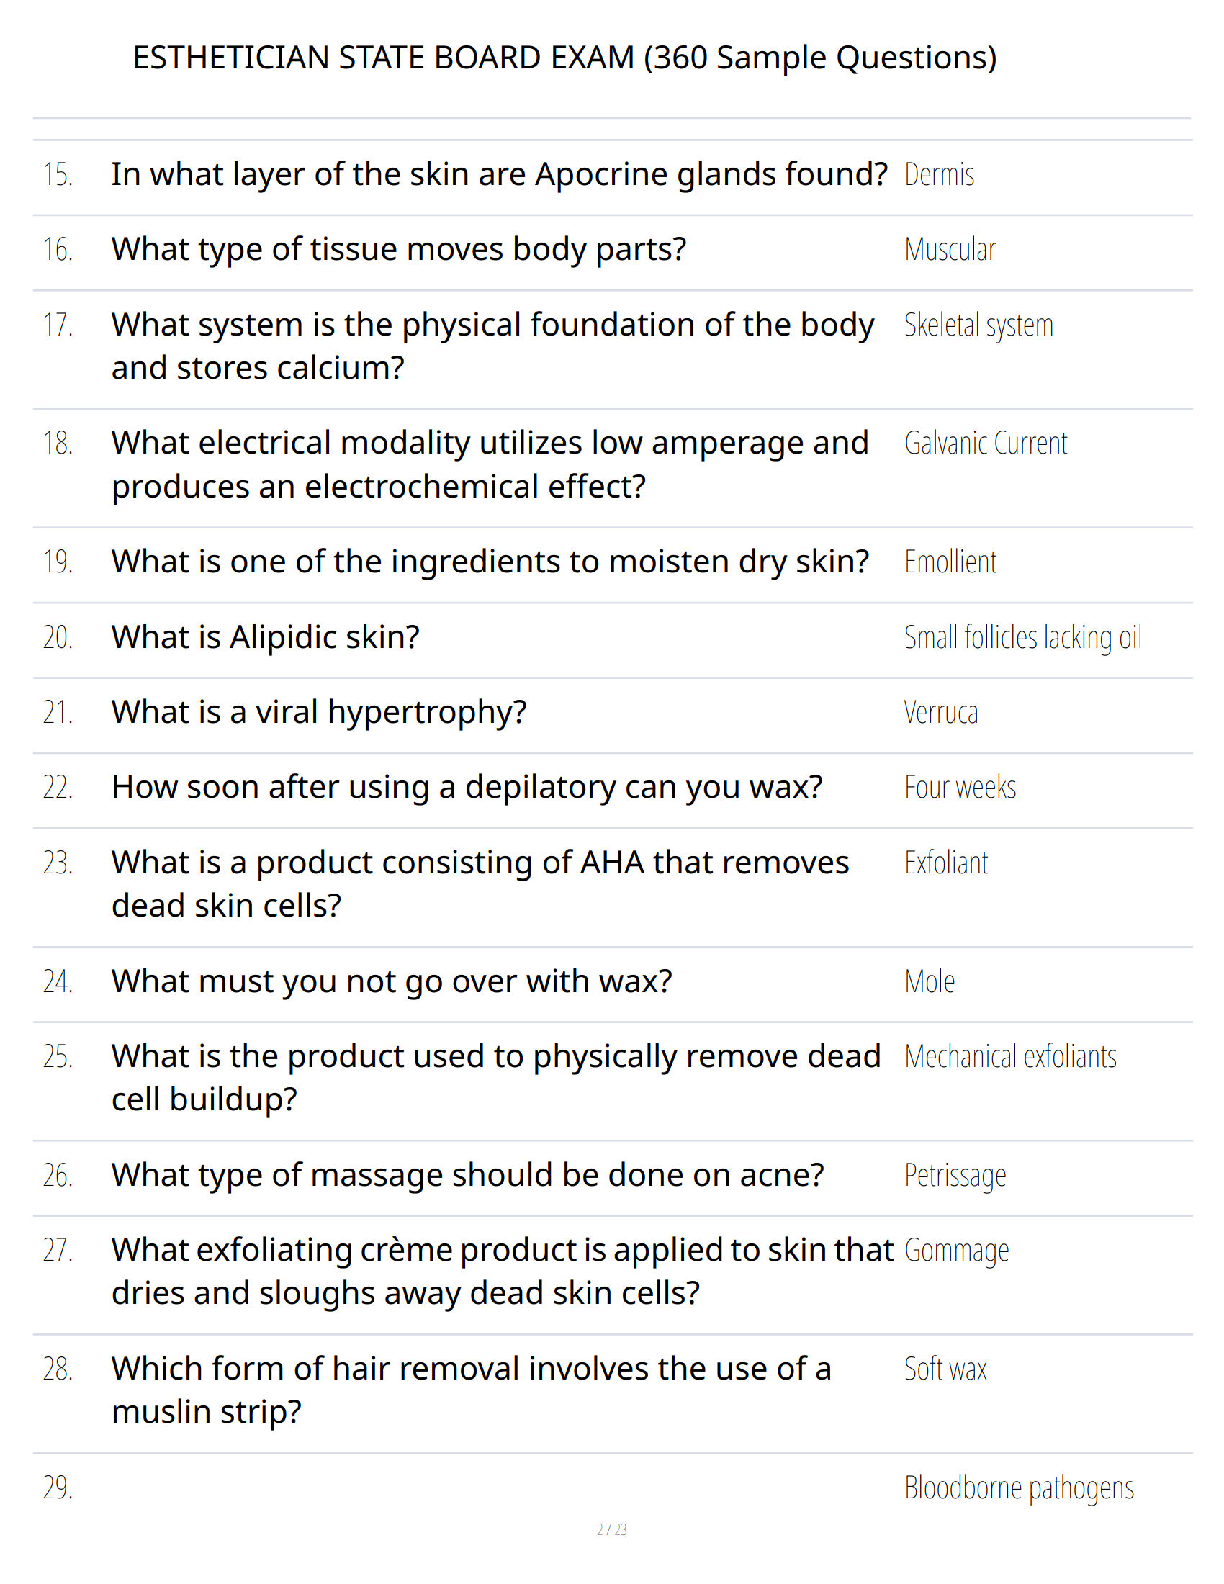This screenshot has width=1224, height=1584.
Task: Select the question about massage on acne
Action: point(468,1174)
